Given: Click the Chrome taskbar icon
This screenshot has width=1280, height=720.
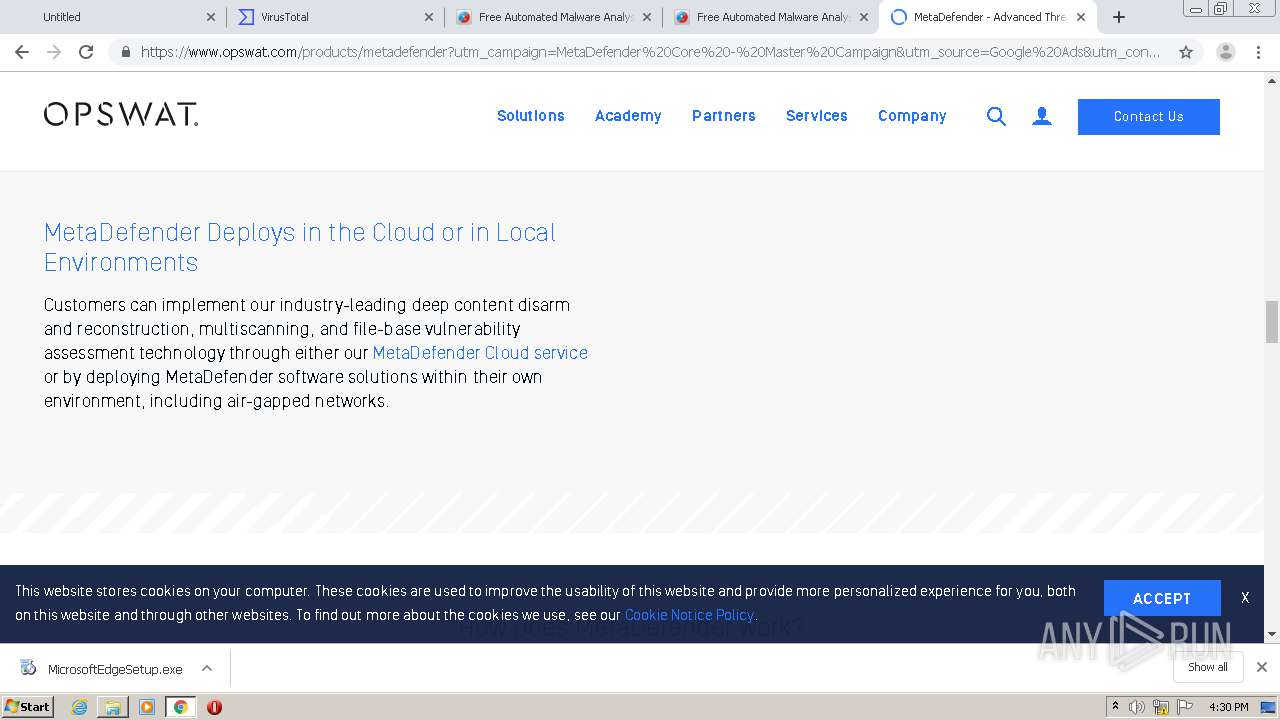Looking at the screenshot, I should click(x=180, y=707).
